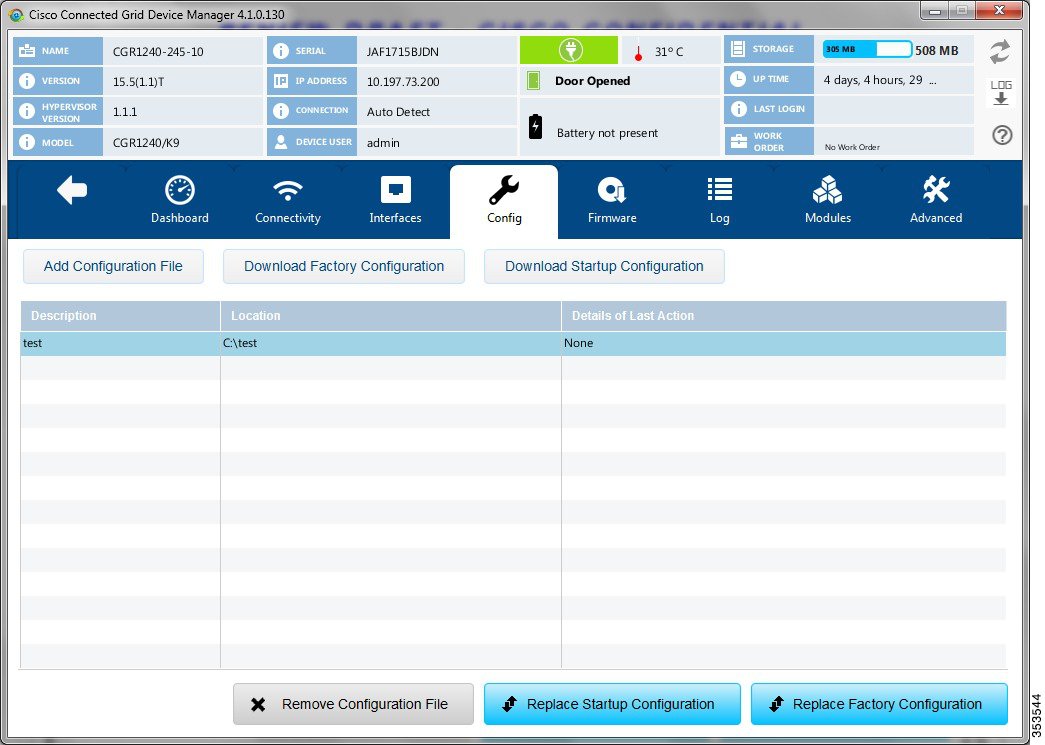Image resolution: width=1045 pixels, height=745 pixels.
Task: Open help via question mark icon
Action: 1002,135
